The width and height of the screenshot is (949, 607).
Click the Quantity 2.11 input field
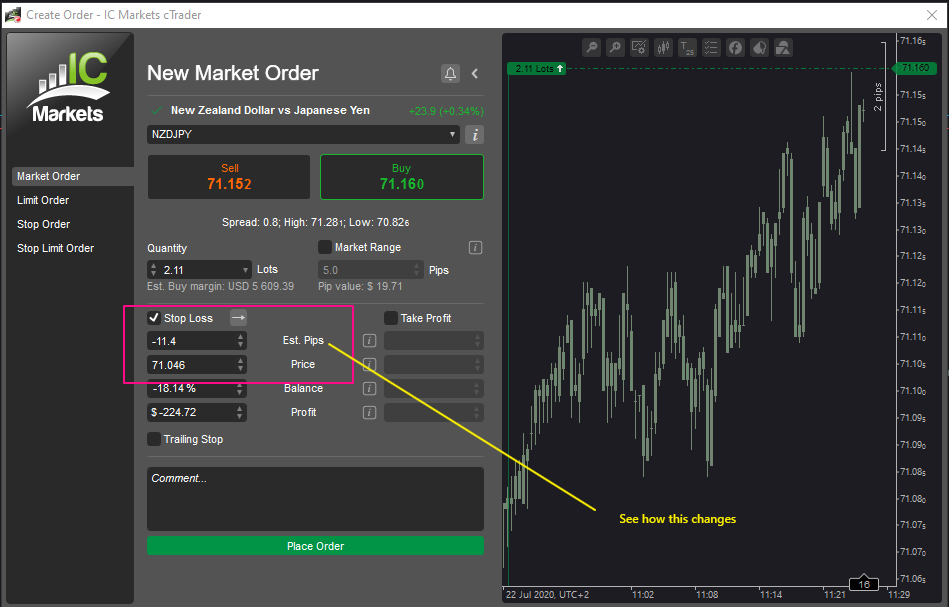(x=200, y=270)
